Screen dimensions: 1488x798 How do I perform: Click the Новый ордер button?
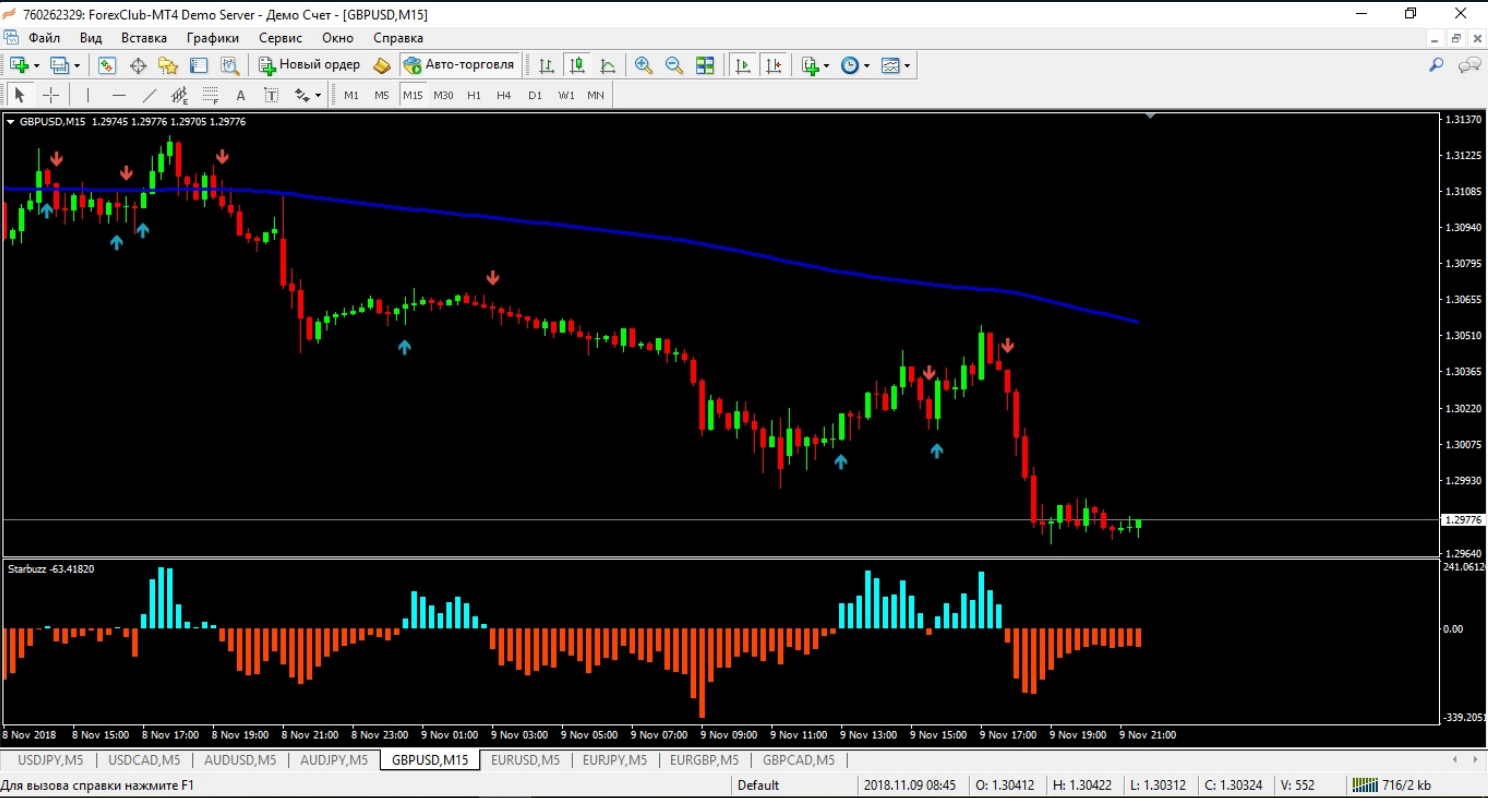[x=310, y=65]
